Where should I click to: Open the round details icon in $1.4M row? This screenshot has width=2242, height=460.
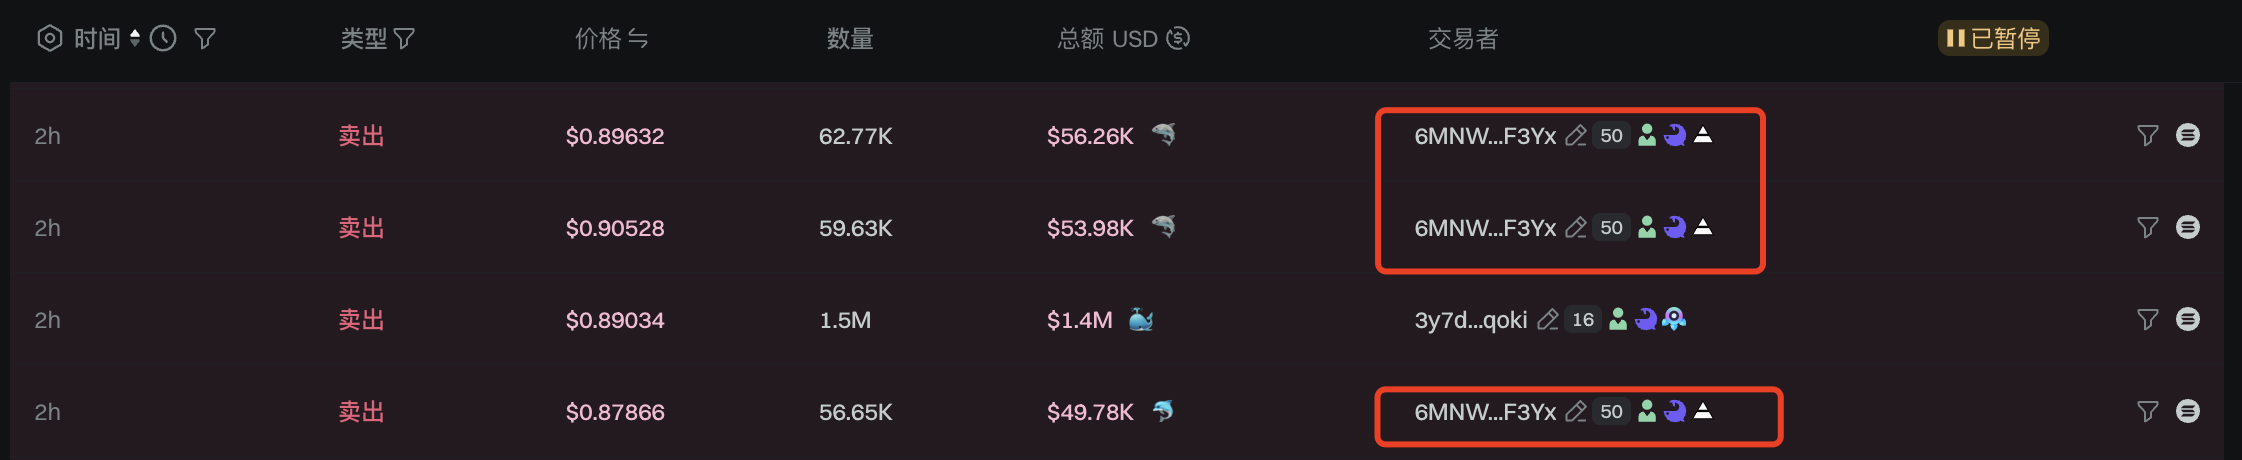click(2188, 320)
